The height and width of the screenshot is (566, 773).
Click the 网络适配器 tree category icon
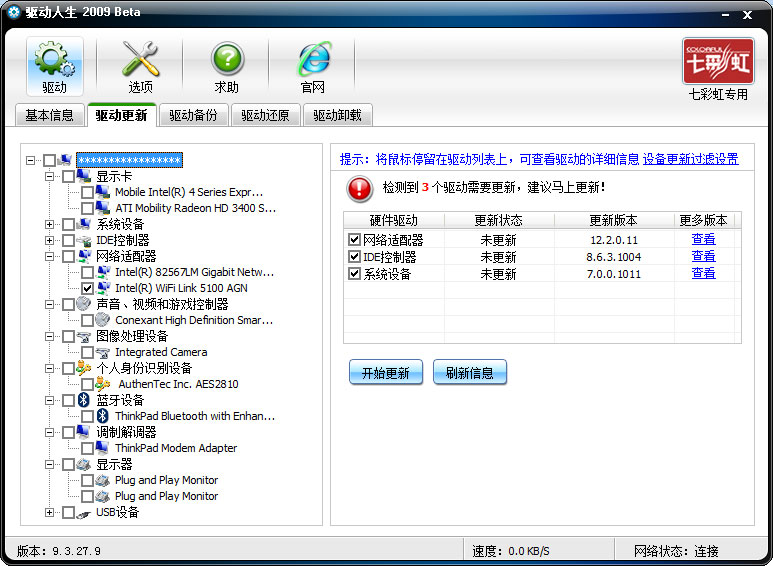pyautogui.click(x=84, y=256)
